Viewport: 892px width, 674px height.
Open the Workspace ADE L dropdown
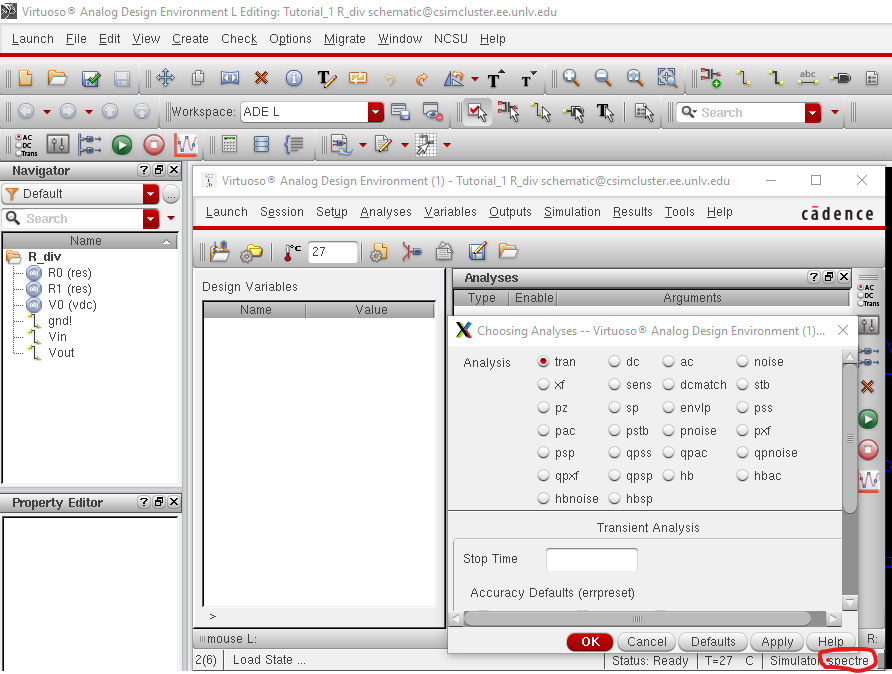click(x=375, y=112)
